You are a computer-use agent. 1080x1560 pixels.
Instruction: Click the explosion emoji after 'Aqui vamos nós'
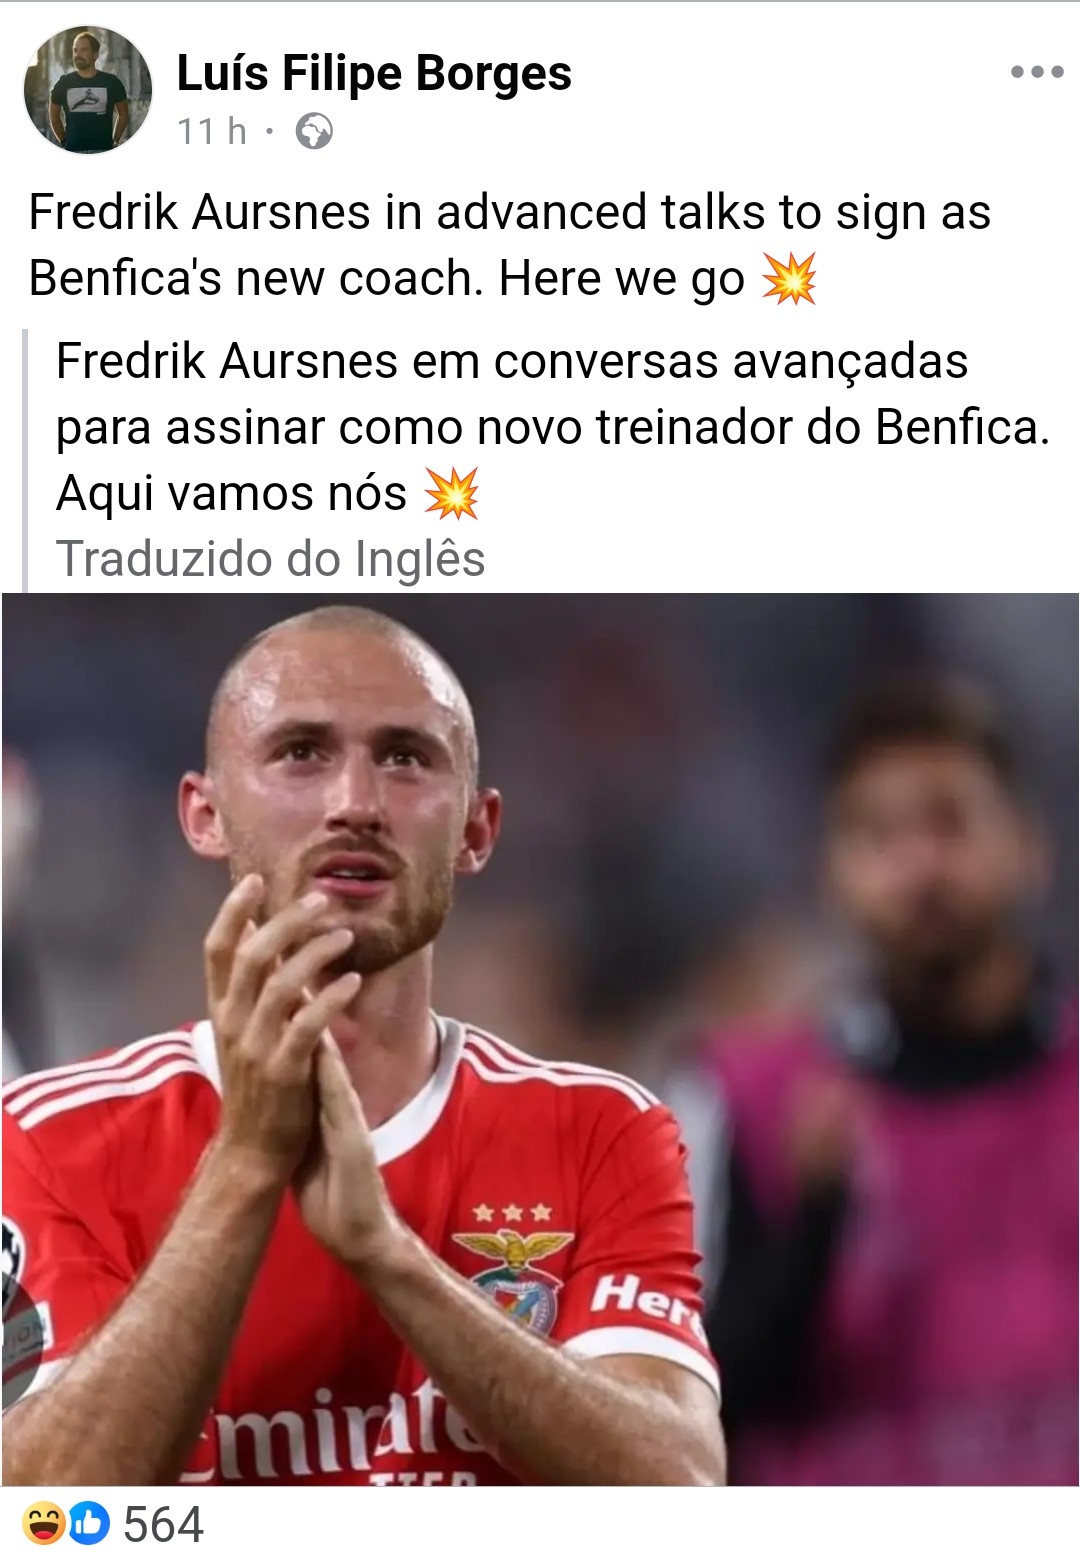coord(451,493)
